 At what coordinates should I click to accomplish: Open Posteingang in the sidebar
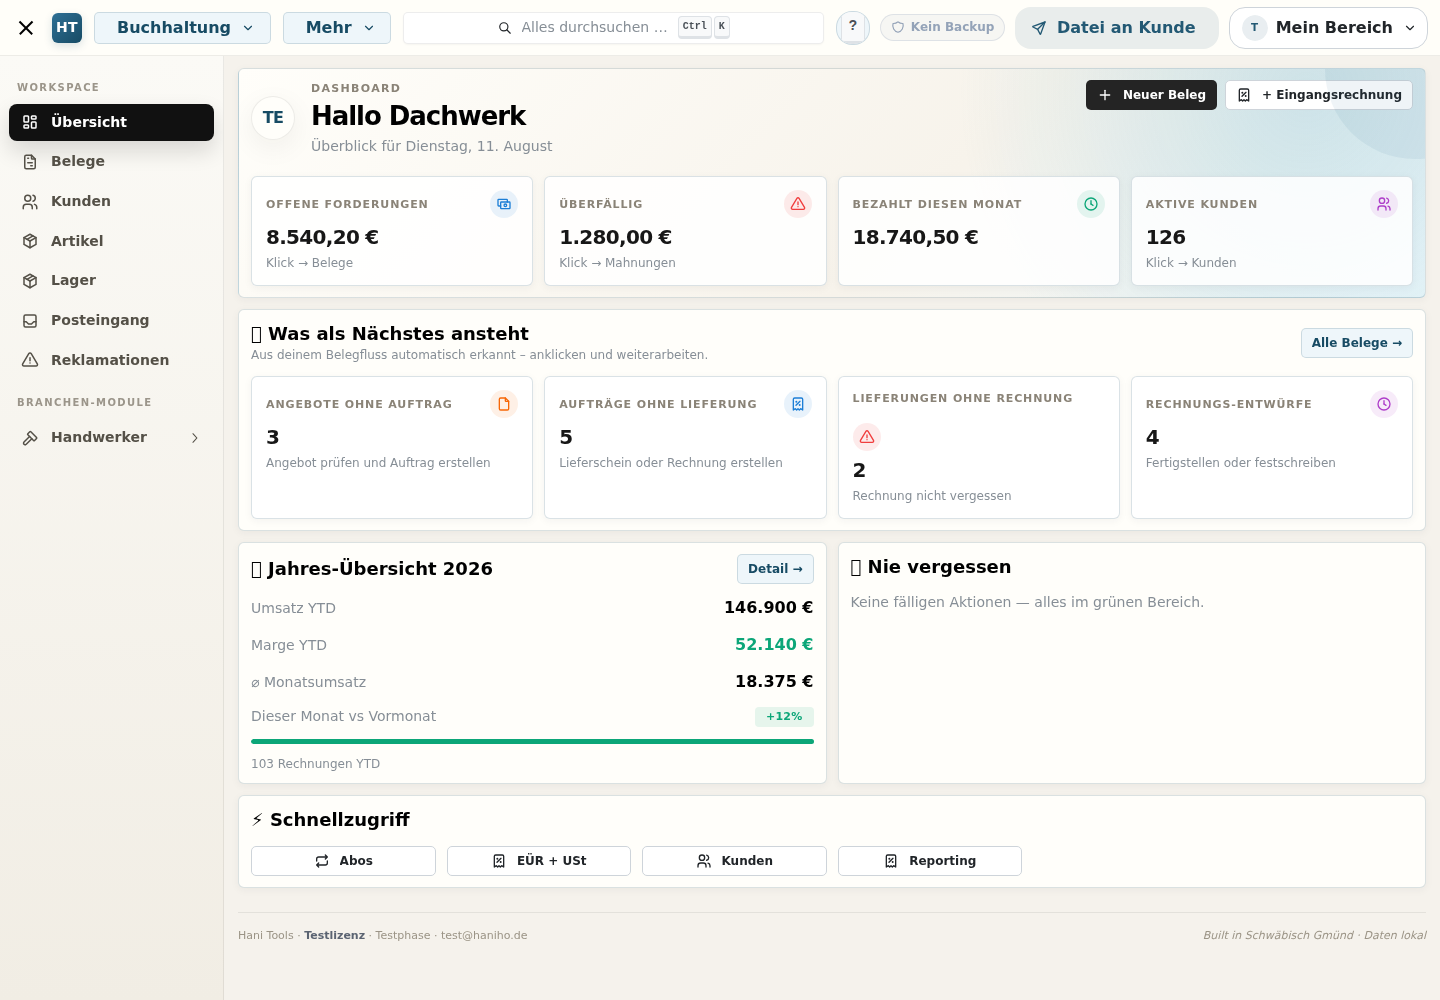[111, 320]
